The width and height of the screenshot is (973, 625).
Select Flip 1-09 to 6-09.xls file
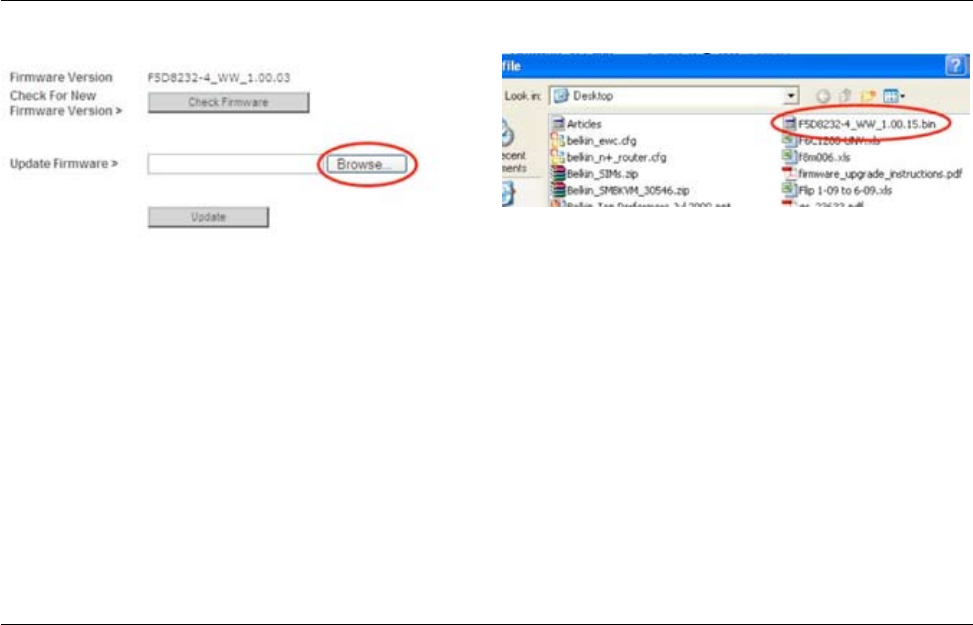click(837, 191)
